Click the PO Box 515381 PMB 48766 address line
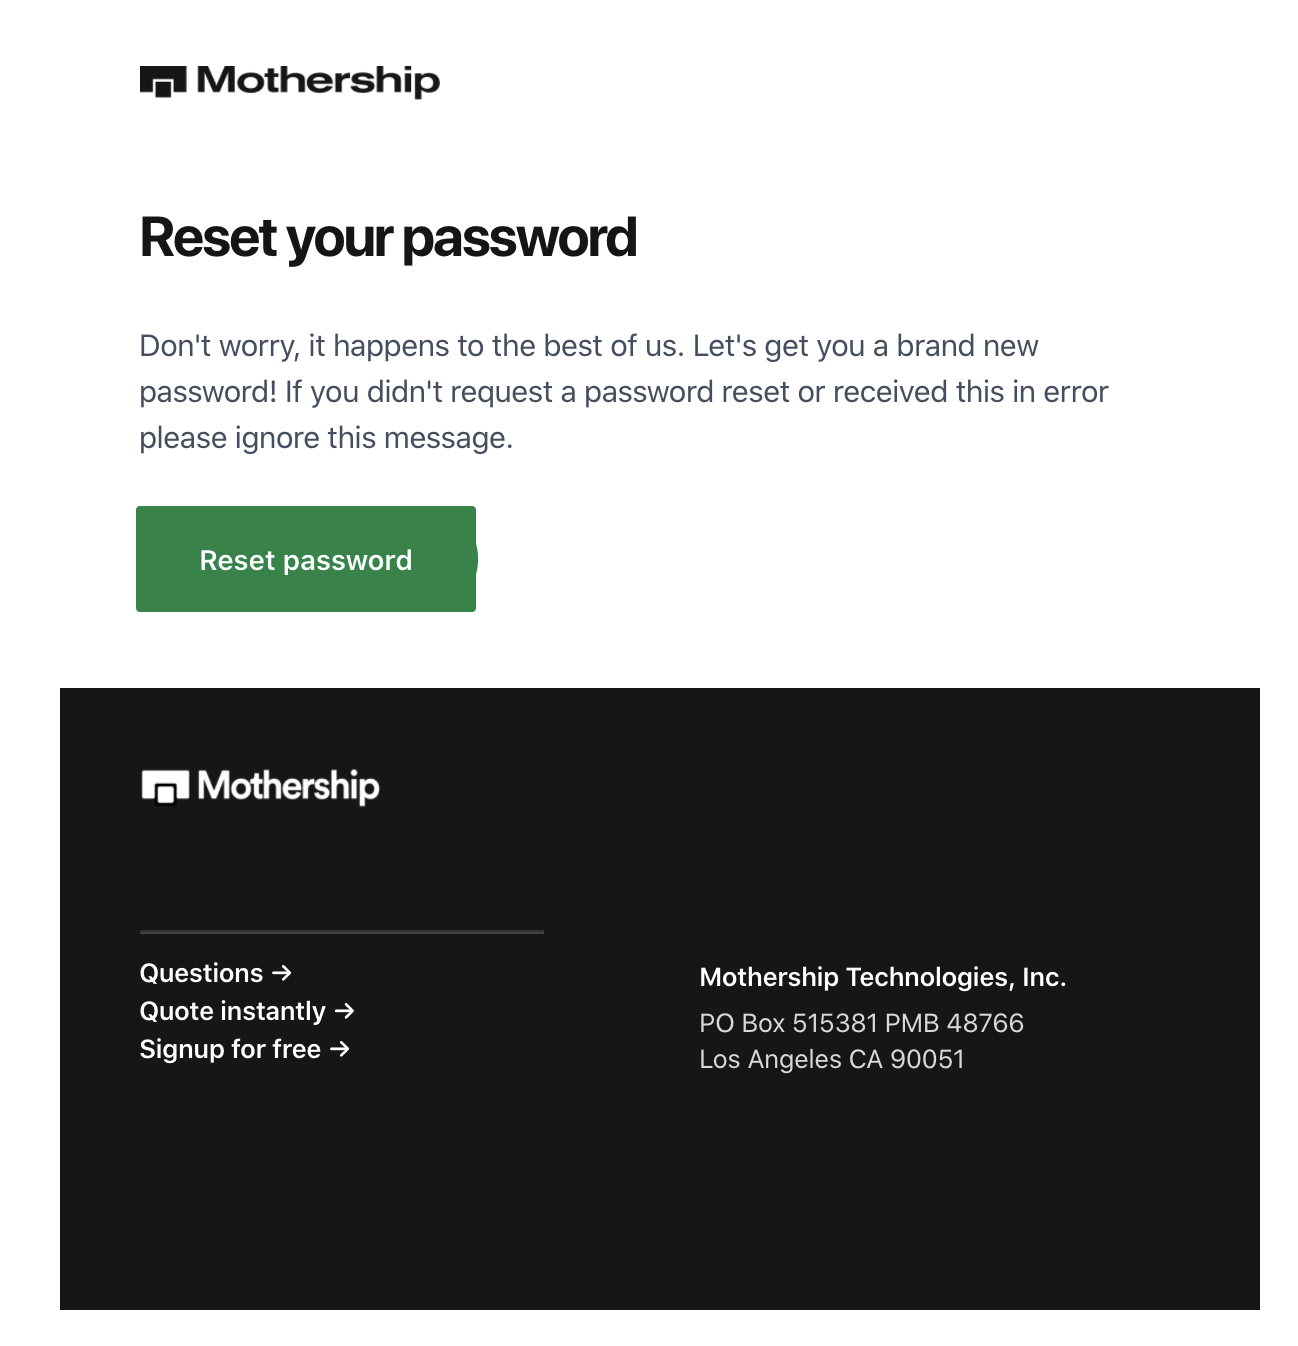This screenshot has width=1298, height=1346. coord(861,1023)
